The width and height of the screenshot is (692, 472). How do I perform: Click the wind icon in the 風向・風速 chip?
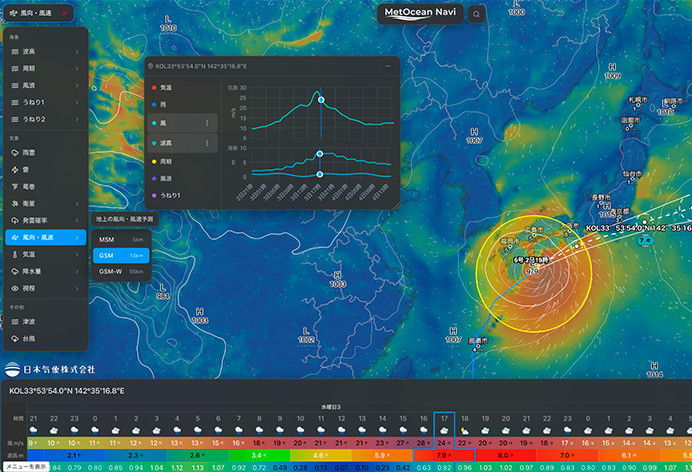tap(14, 13)
